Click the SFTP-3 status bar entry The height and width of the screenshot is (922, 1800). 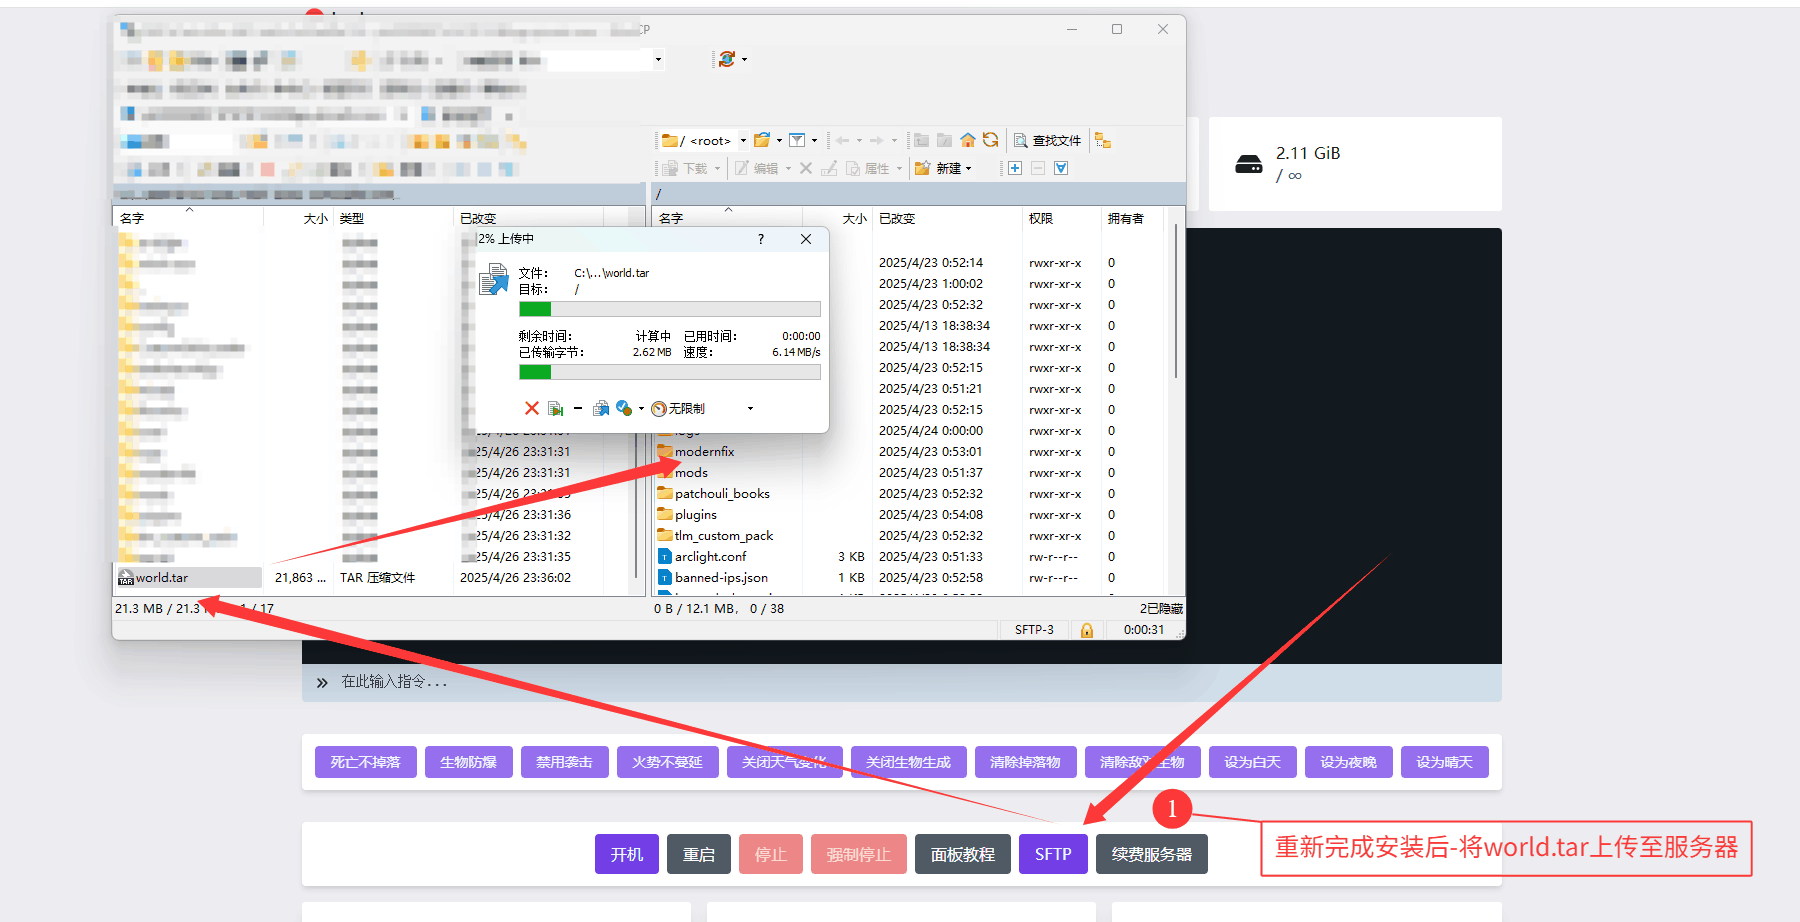pos(1034,630)
